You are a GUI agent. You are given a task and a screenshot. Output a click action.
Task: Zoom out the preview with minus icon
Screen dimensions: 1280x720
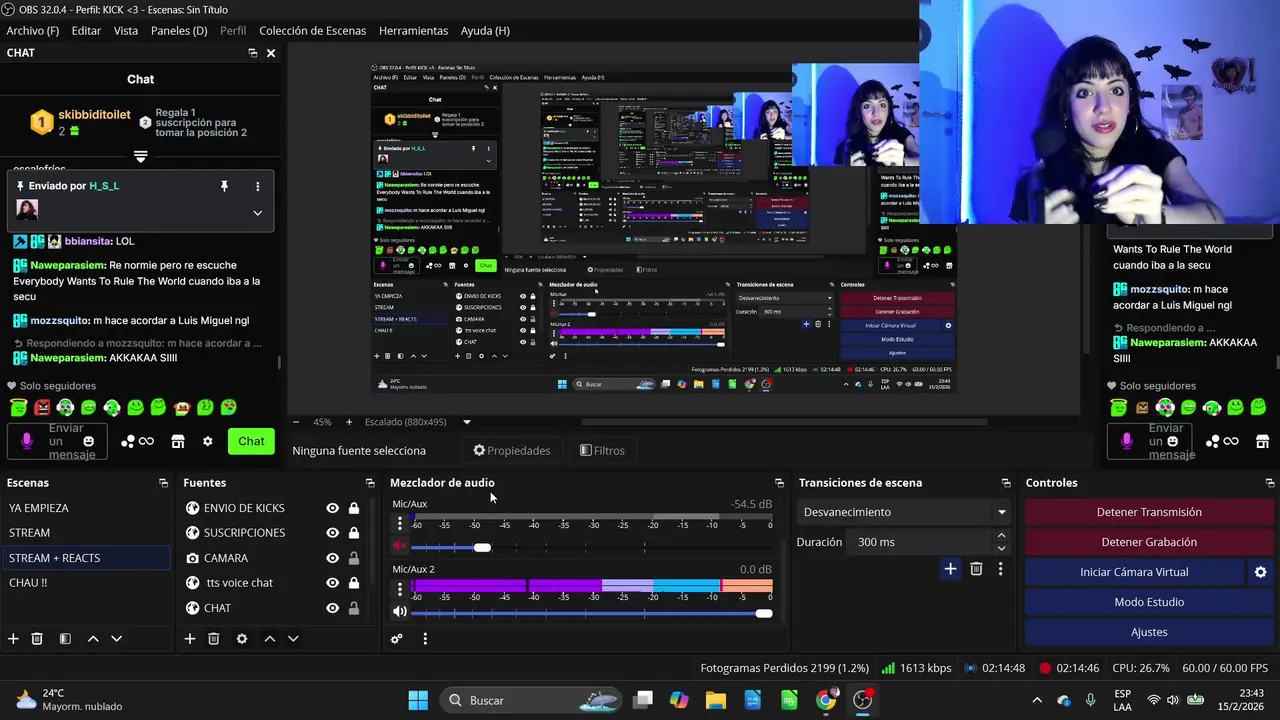296,422
